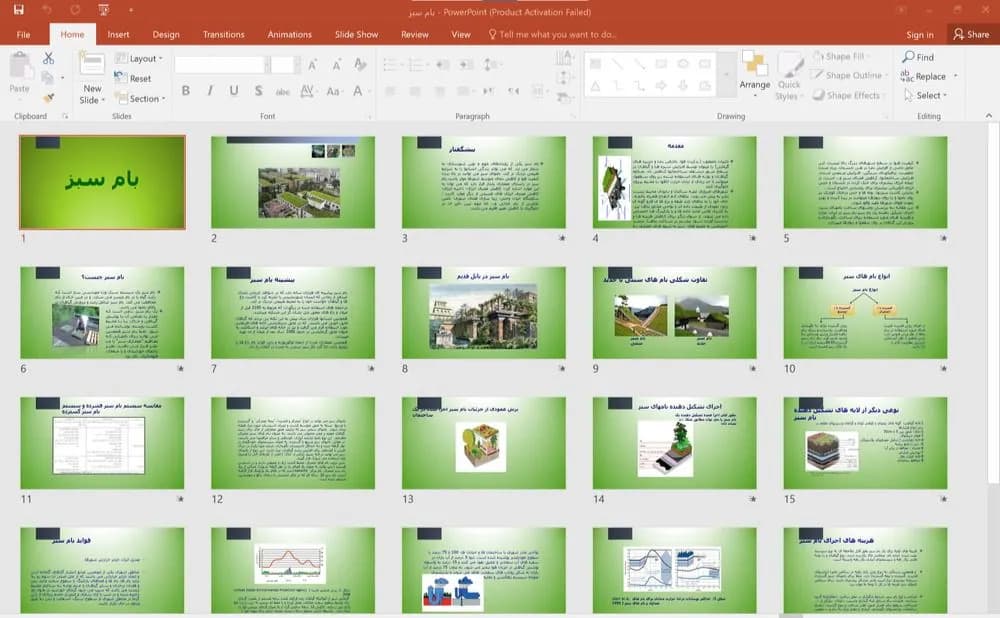Click the Sign in link
Image resolution: width=1000 pixels, height=618 pixels.
(x=920, y=34)
